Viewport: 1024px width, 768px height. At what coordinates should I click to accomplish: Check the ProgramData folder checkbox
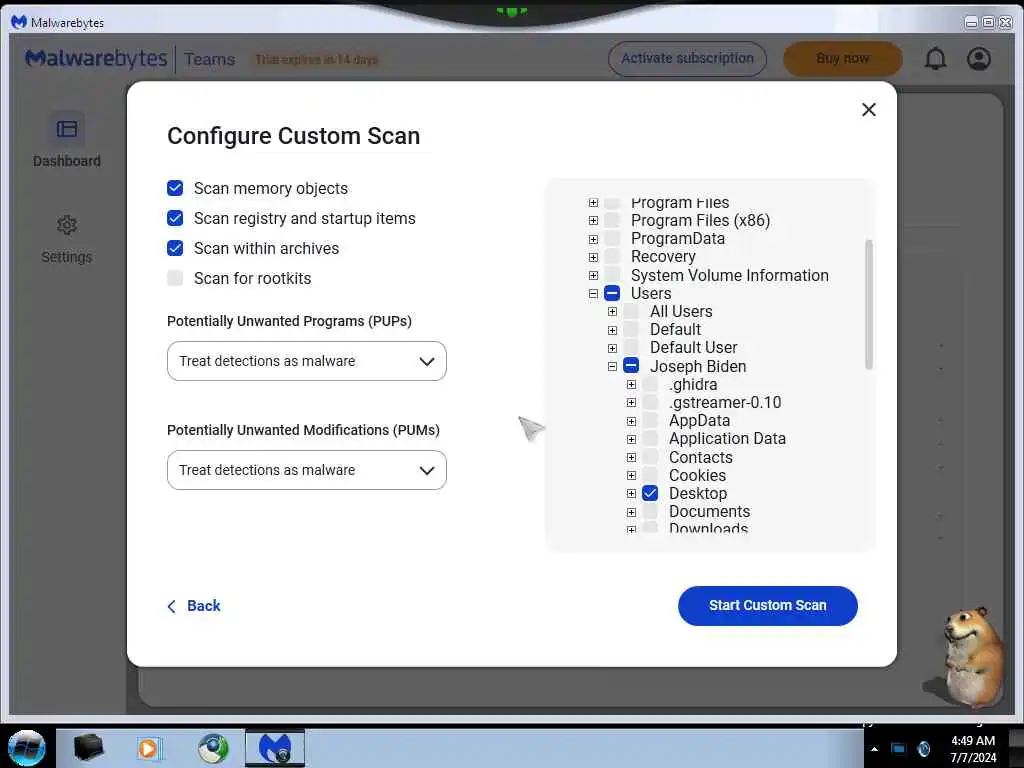click(612, 238)
